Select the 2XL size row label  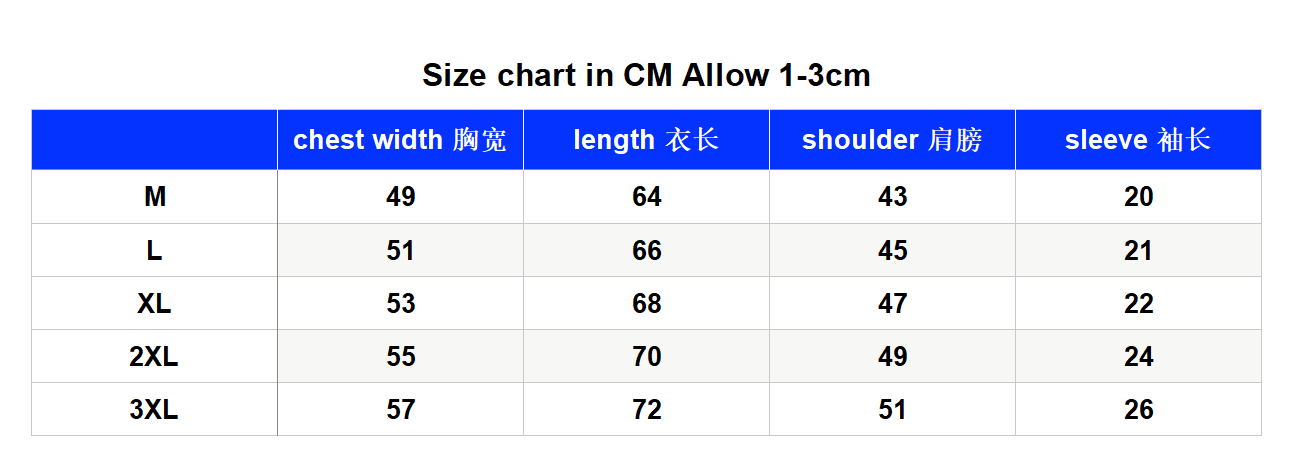154,356
